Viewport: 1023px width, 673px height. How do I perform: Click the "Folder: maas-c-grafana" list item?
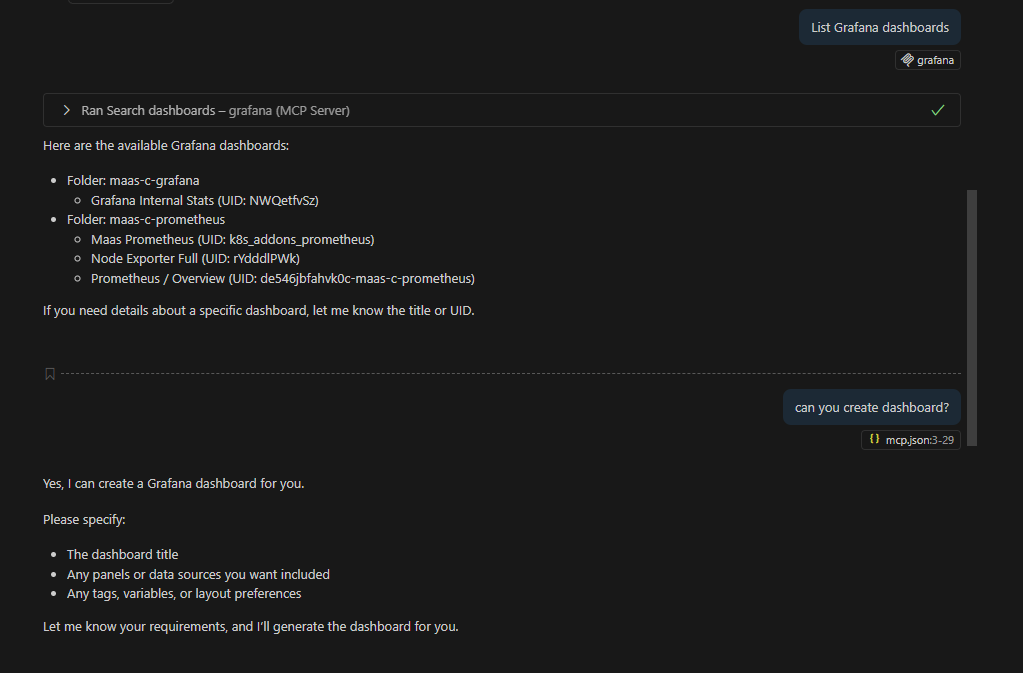tap(133, 181)
